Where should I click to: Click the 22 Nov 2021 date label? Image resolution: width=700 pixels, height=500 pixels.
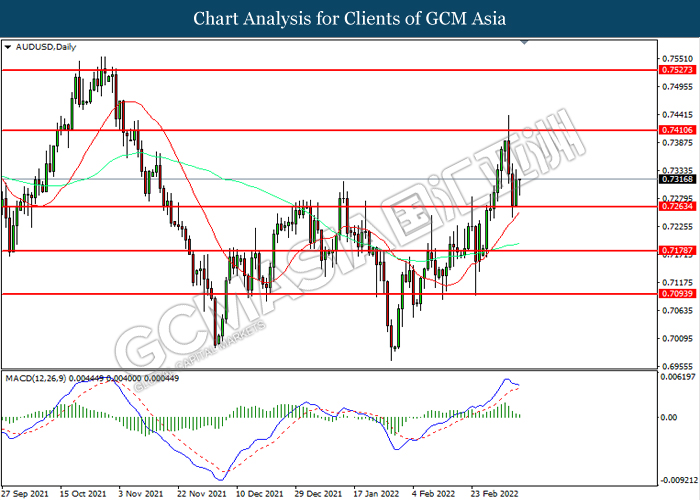[201, 494]
